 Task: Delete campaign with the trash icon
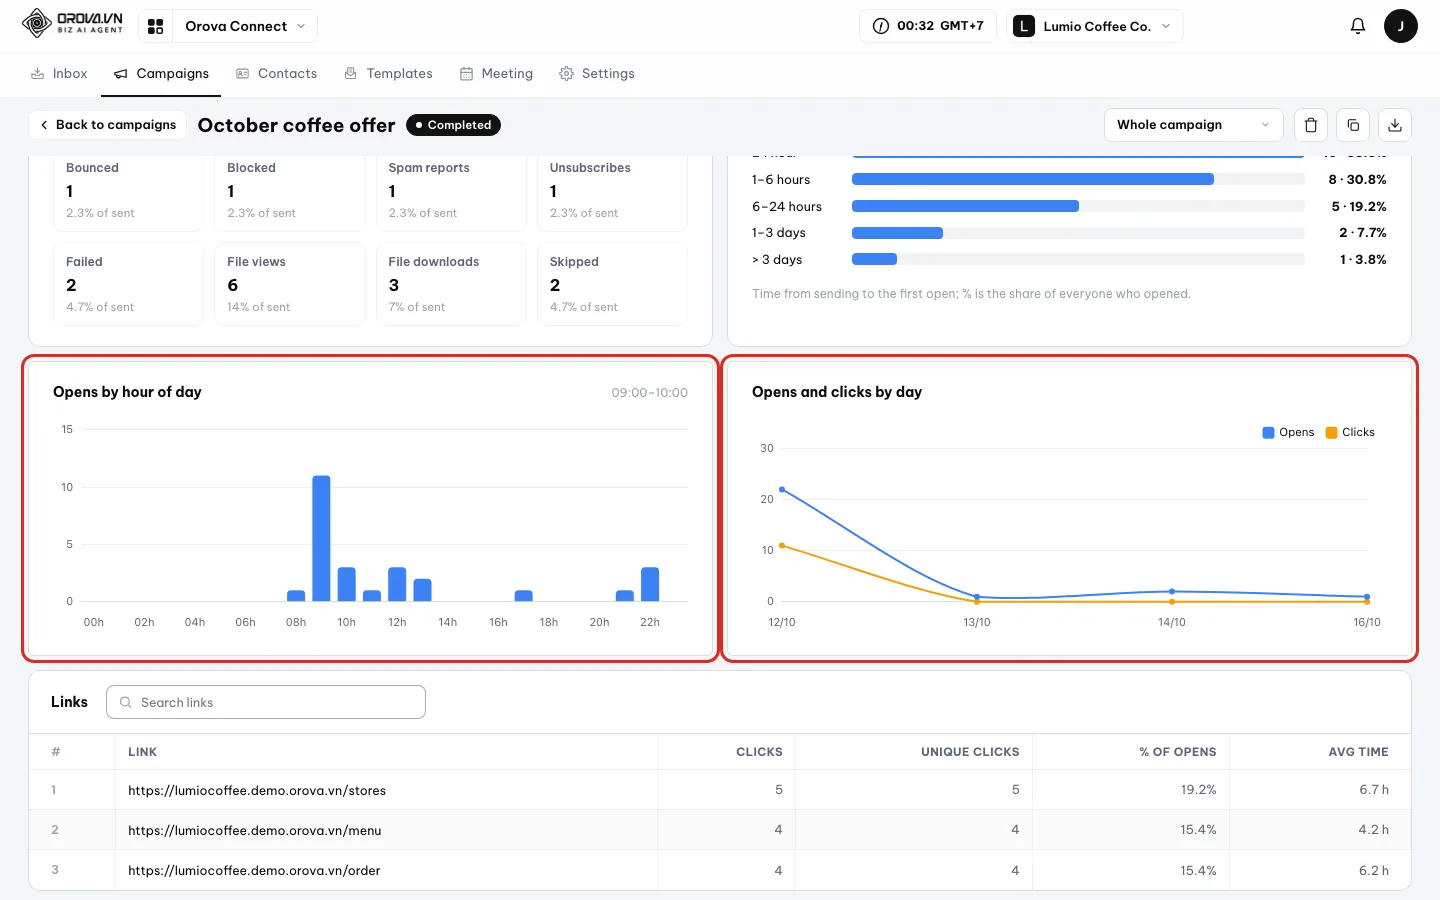tap(1311, 125)
